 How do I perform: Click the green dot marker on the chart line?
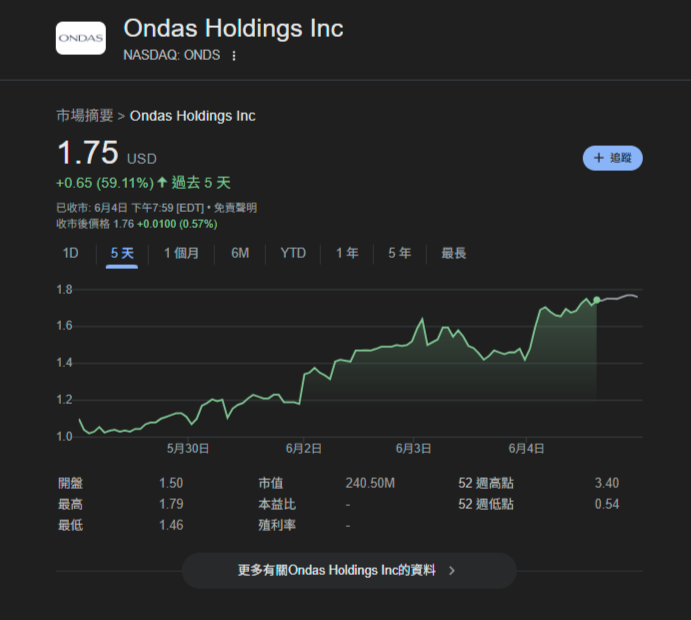[597, 300]
